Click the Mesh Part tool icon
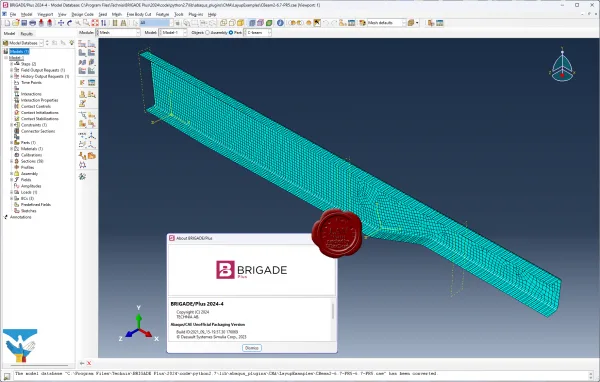This screenshot has height=382, width=600. pos(82,53)
